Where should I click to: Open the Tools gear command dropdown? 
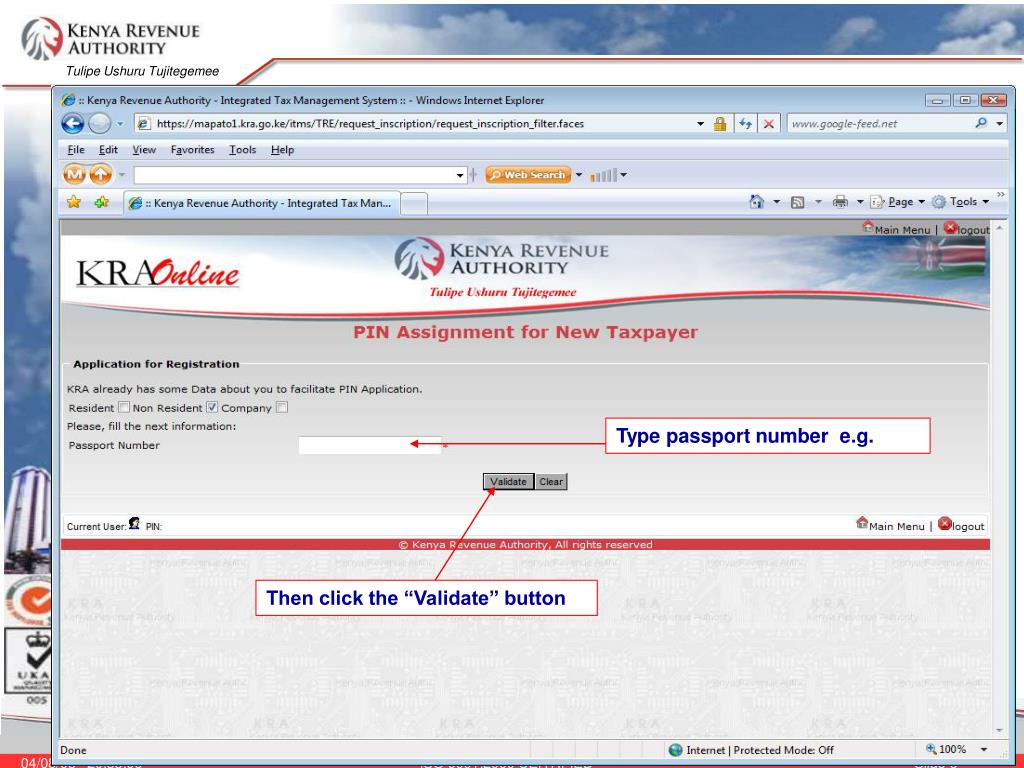click(960, 202)
